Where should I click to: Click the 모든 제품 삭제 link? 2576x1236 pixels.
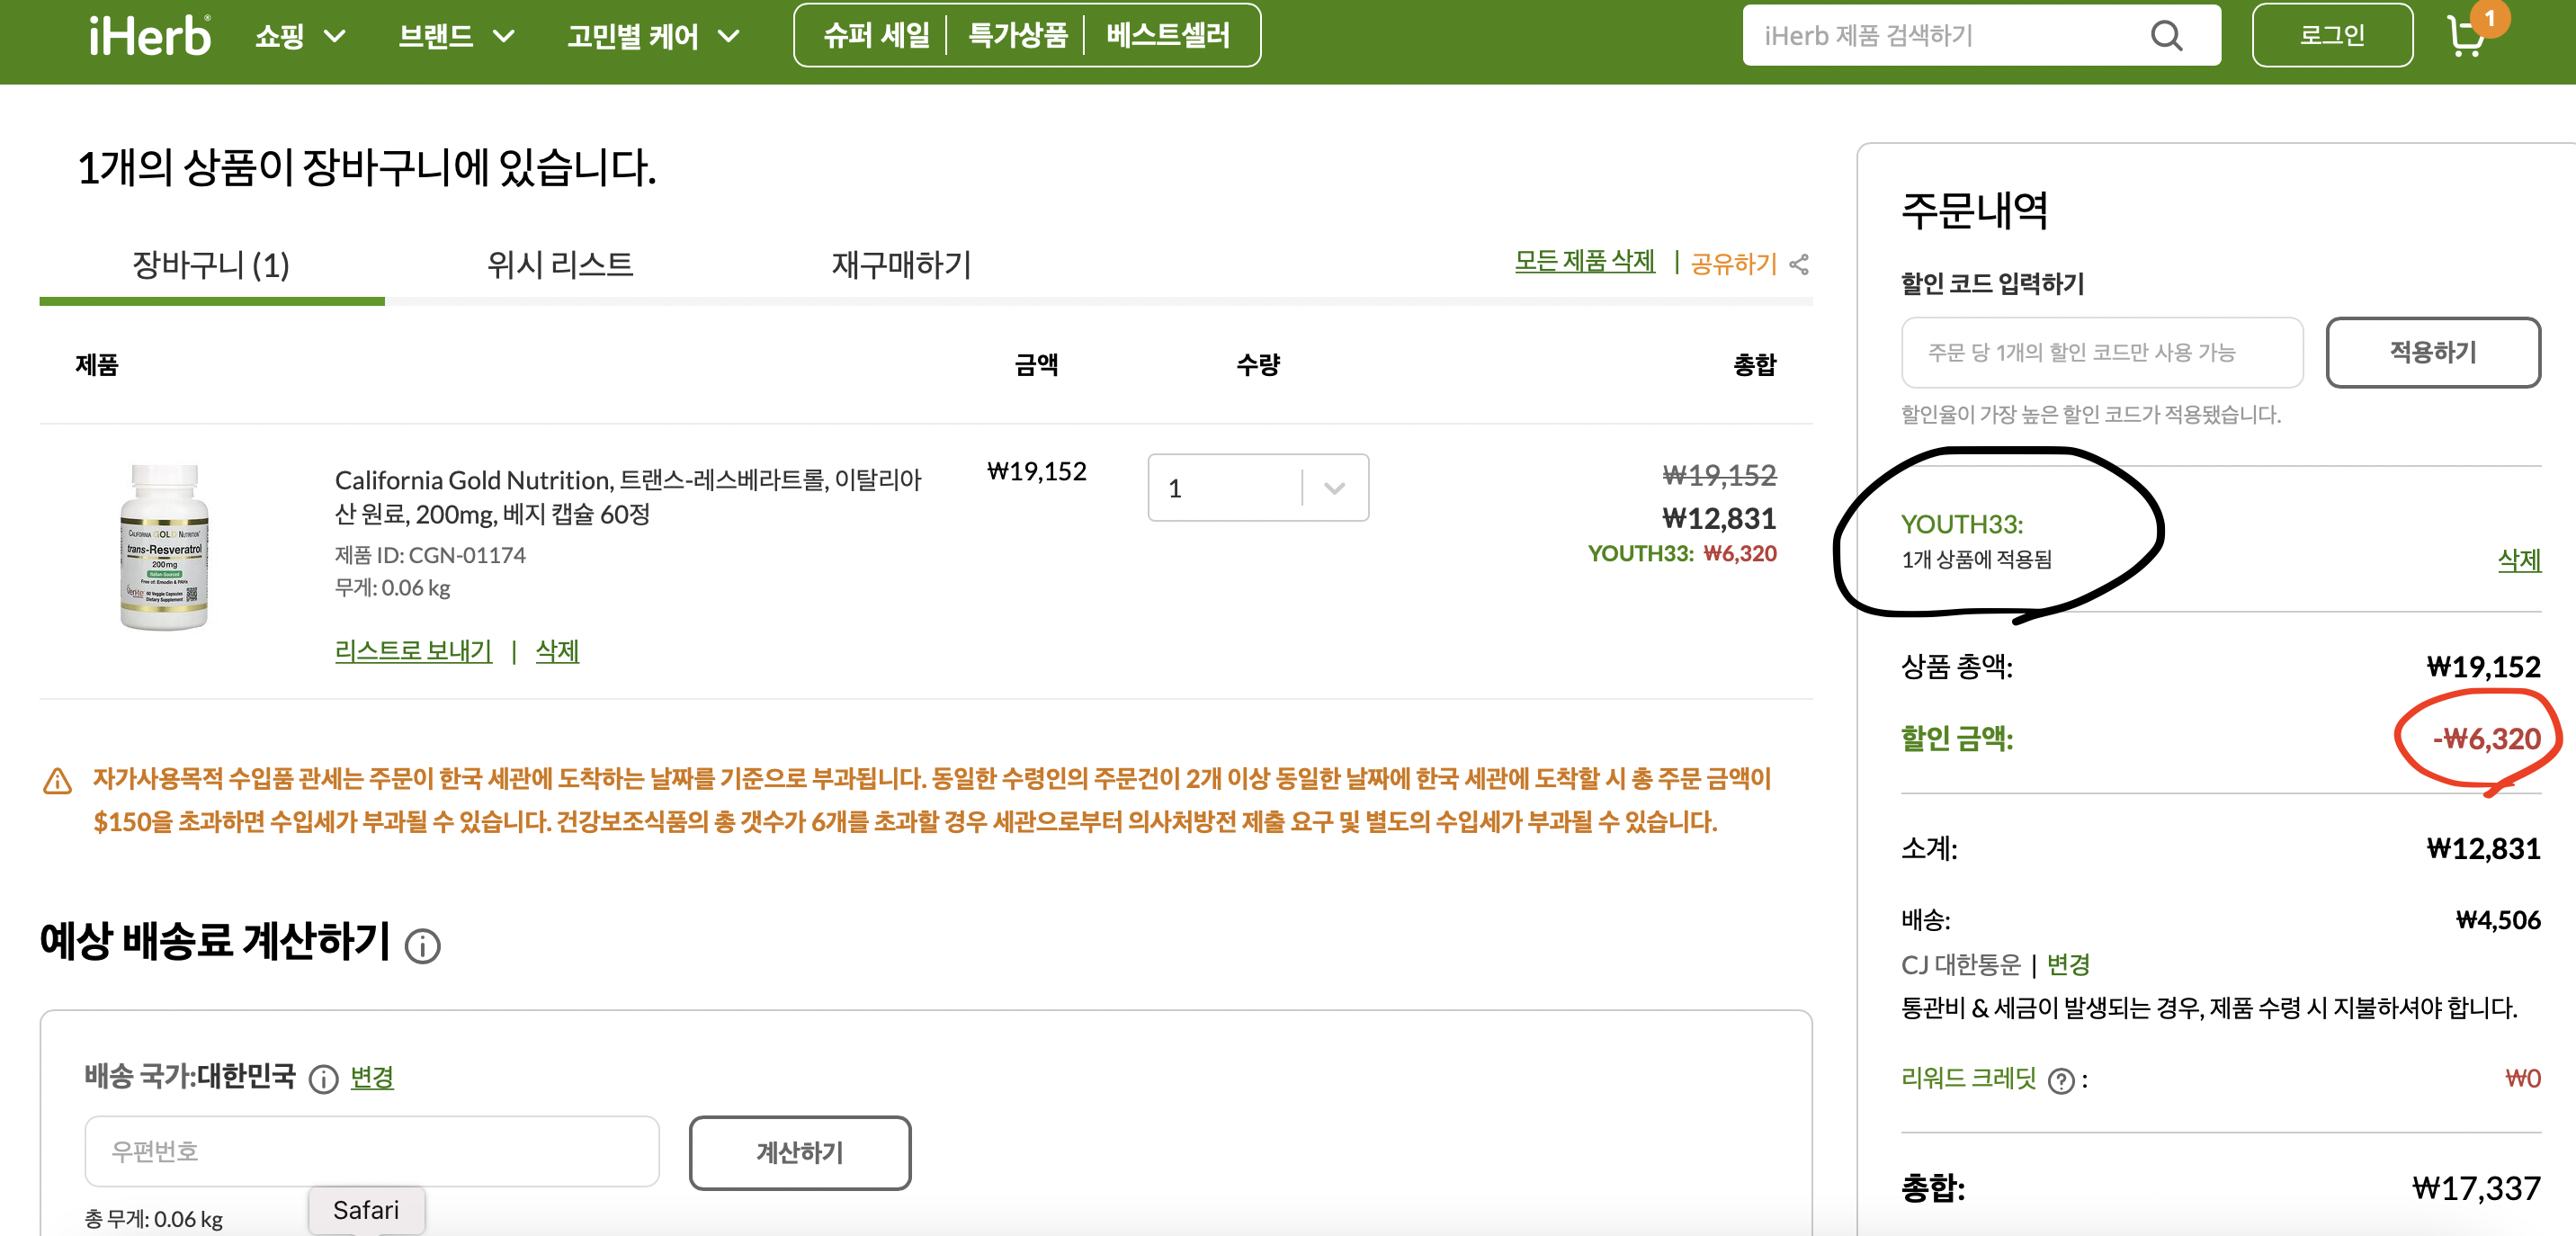1584,262
